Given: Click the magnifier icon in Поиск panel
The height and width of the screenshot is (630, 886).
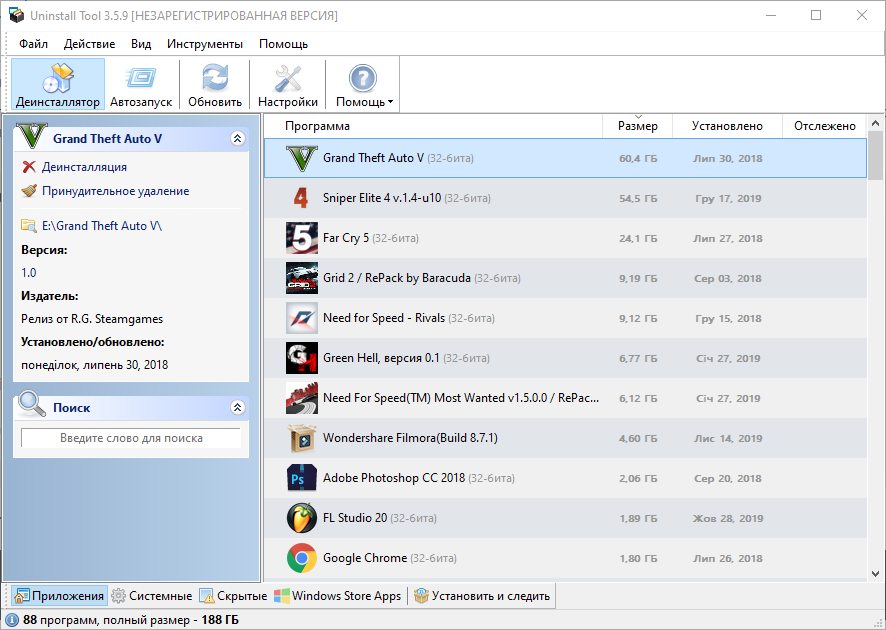Looking at the screenshot, I should 32,403.
